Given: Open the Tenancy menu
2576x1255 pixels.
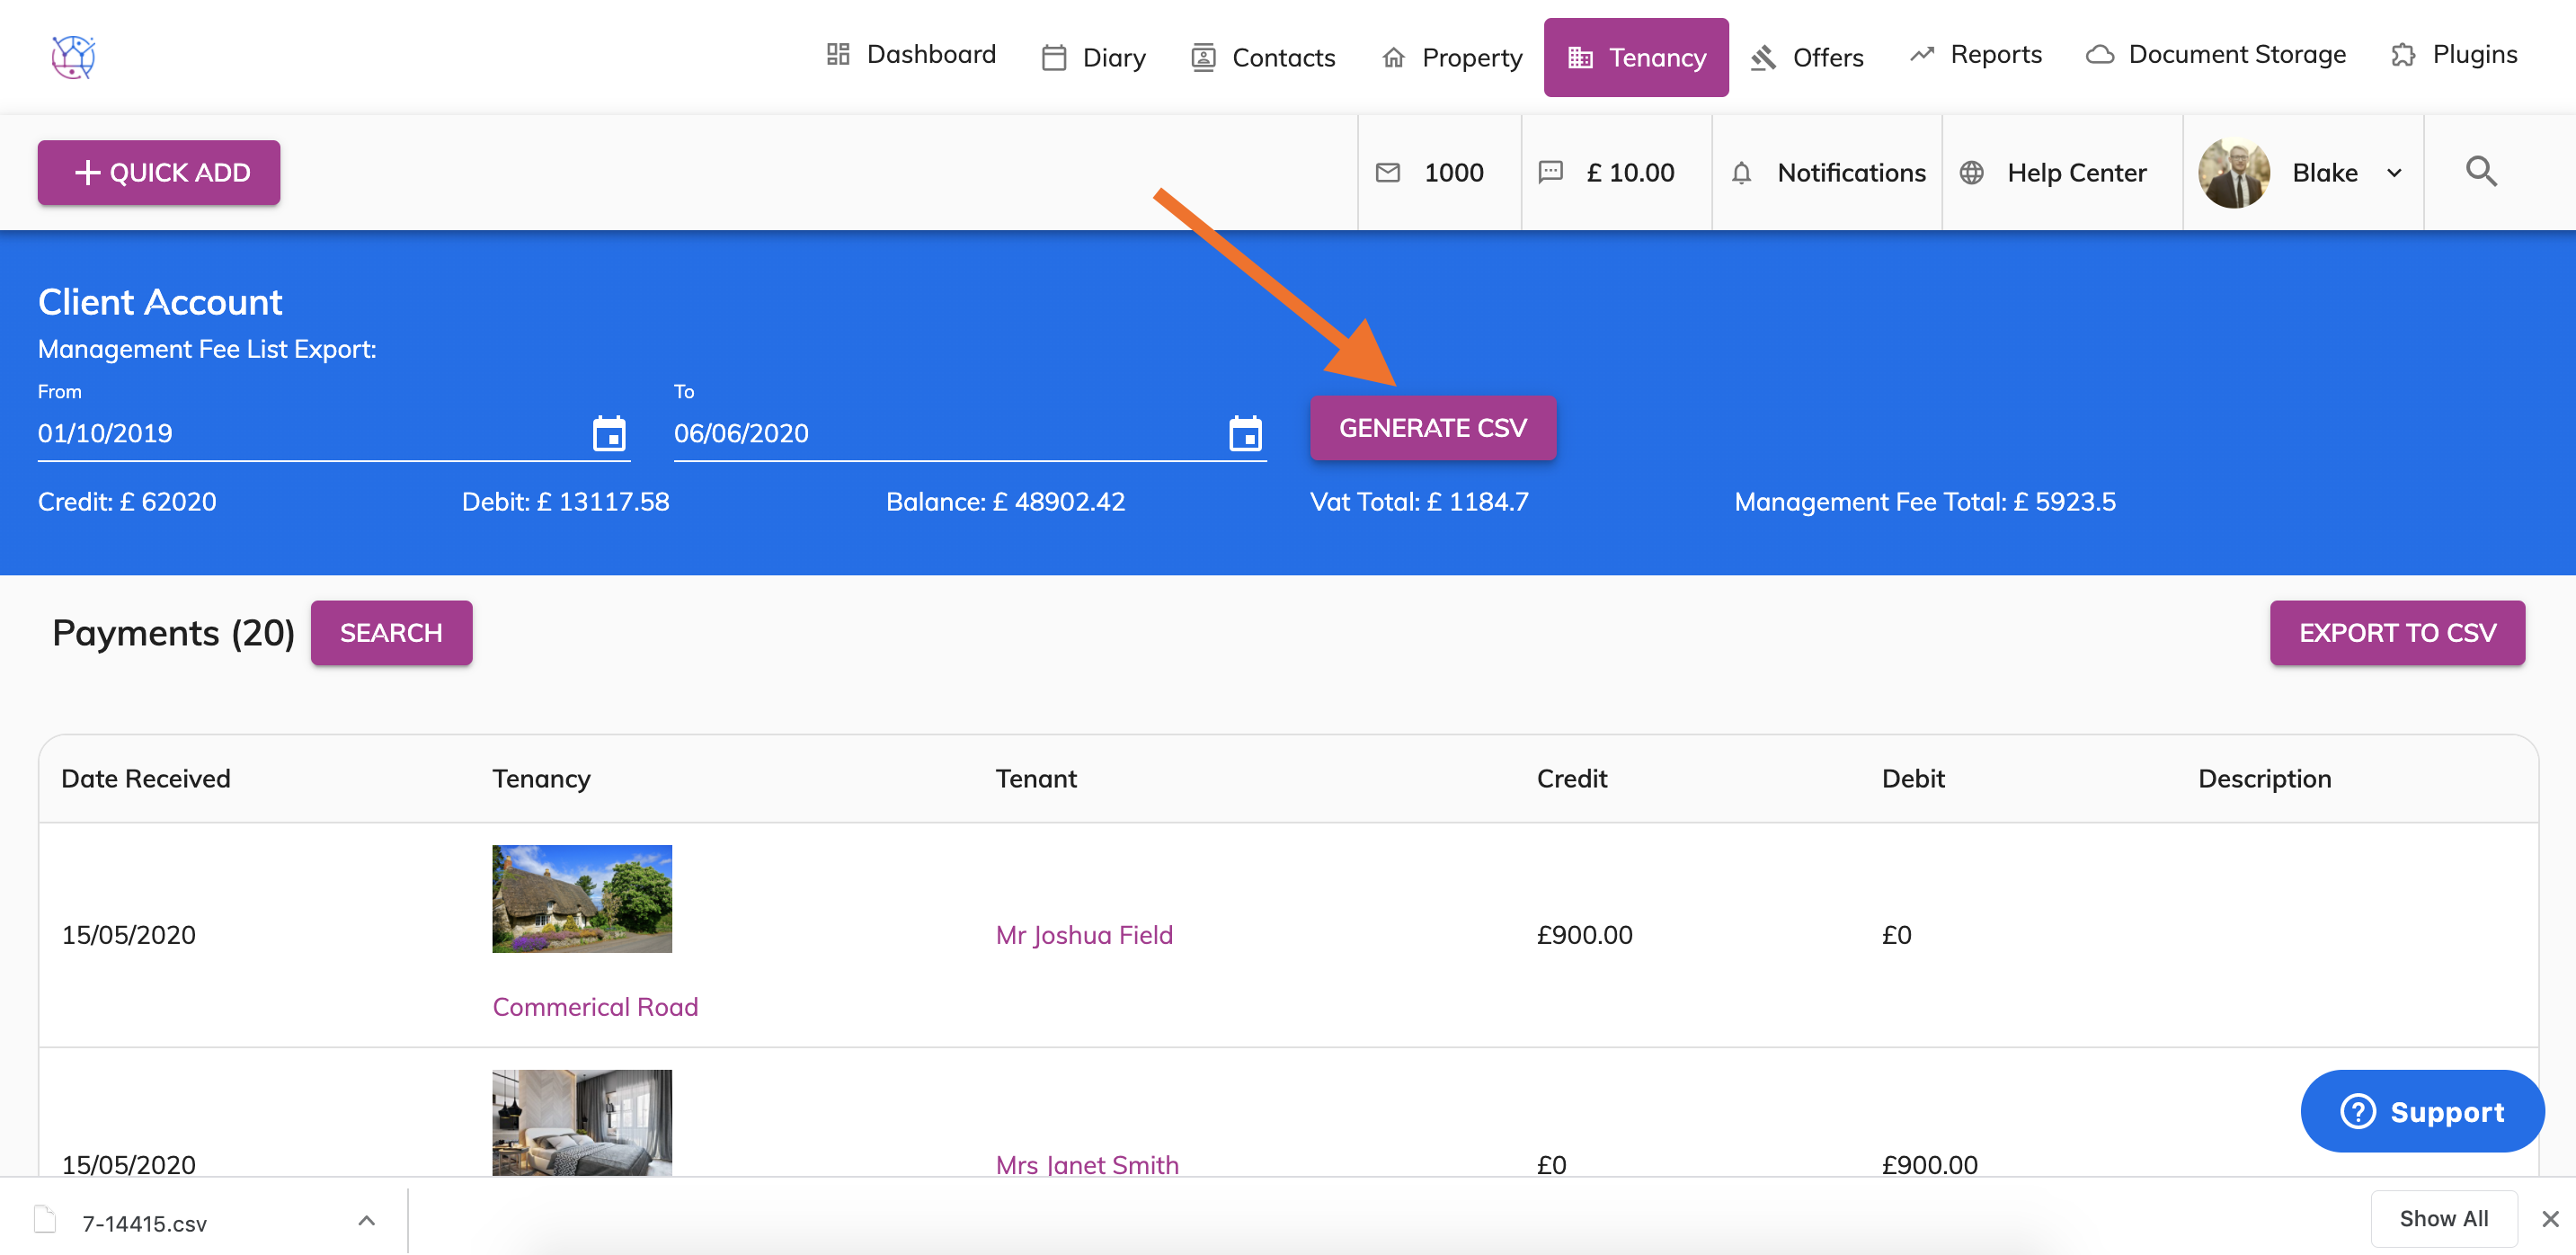Looking at the screenshot, I should point(1635,58).
